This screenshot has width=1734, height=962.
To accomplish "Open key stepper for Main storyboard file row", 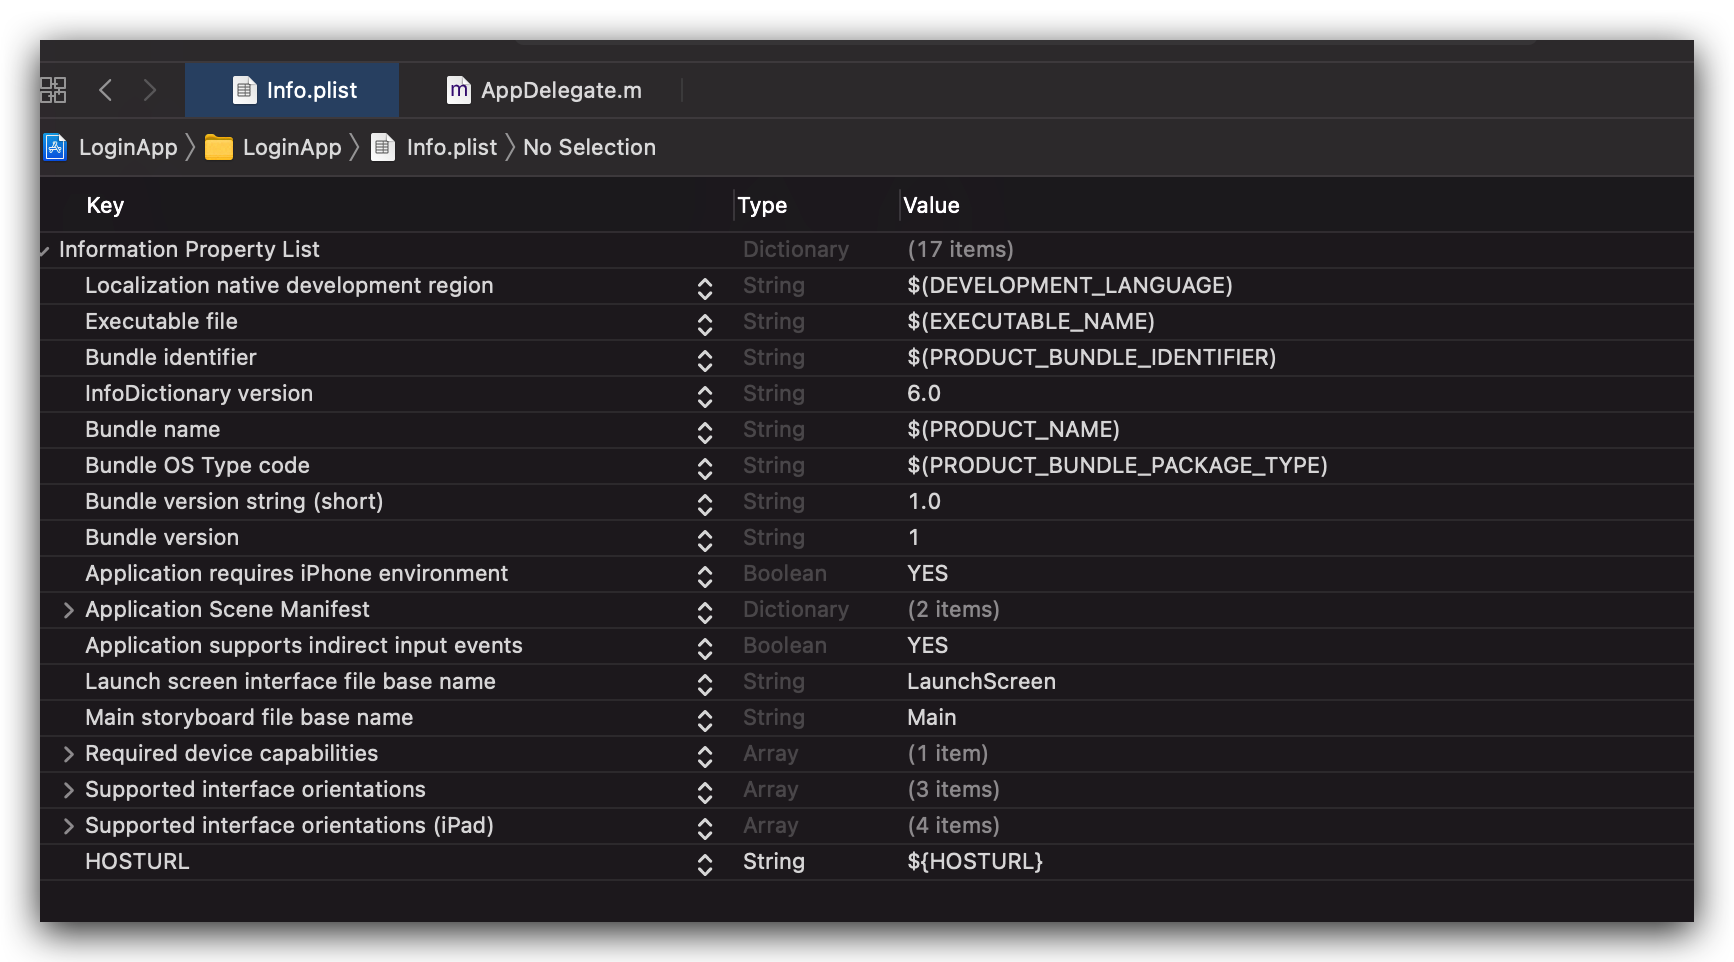I will (x=705, y=720).
